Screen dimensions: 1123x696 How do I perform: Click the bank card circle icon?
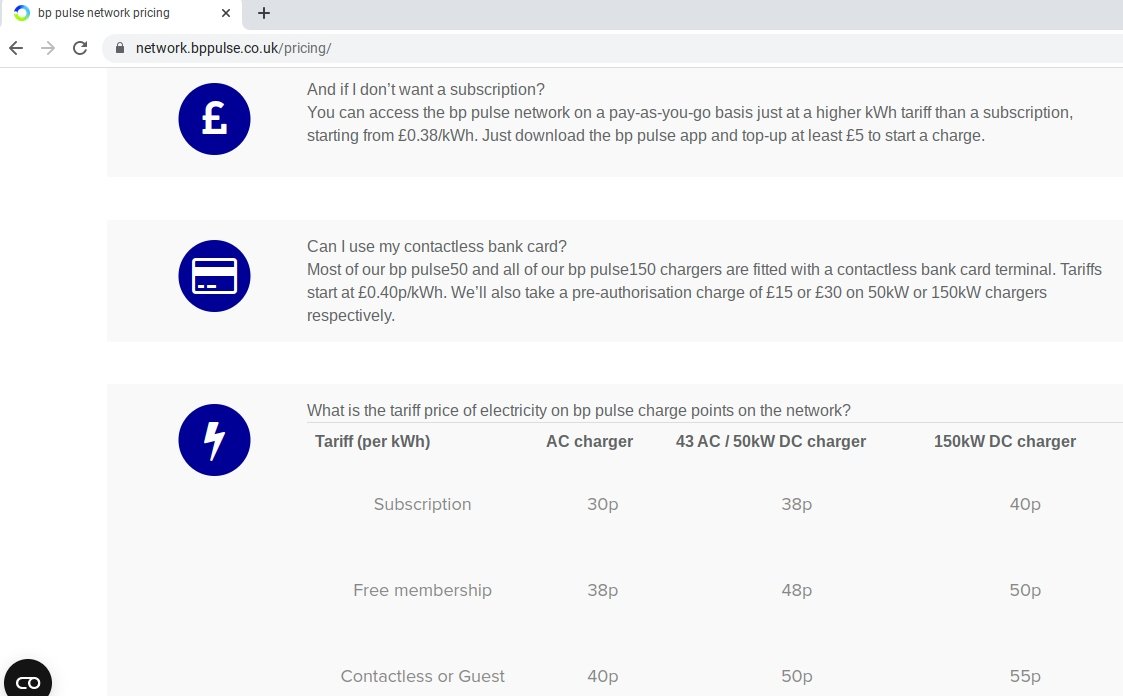pos(214,276)
